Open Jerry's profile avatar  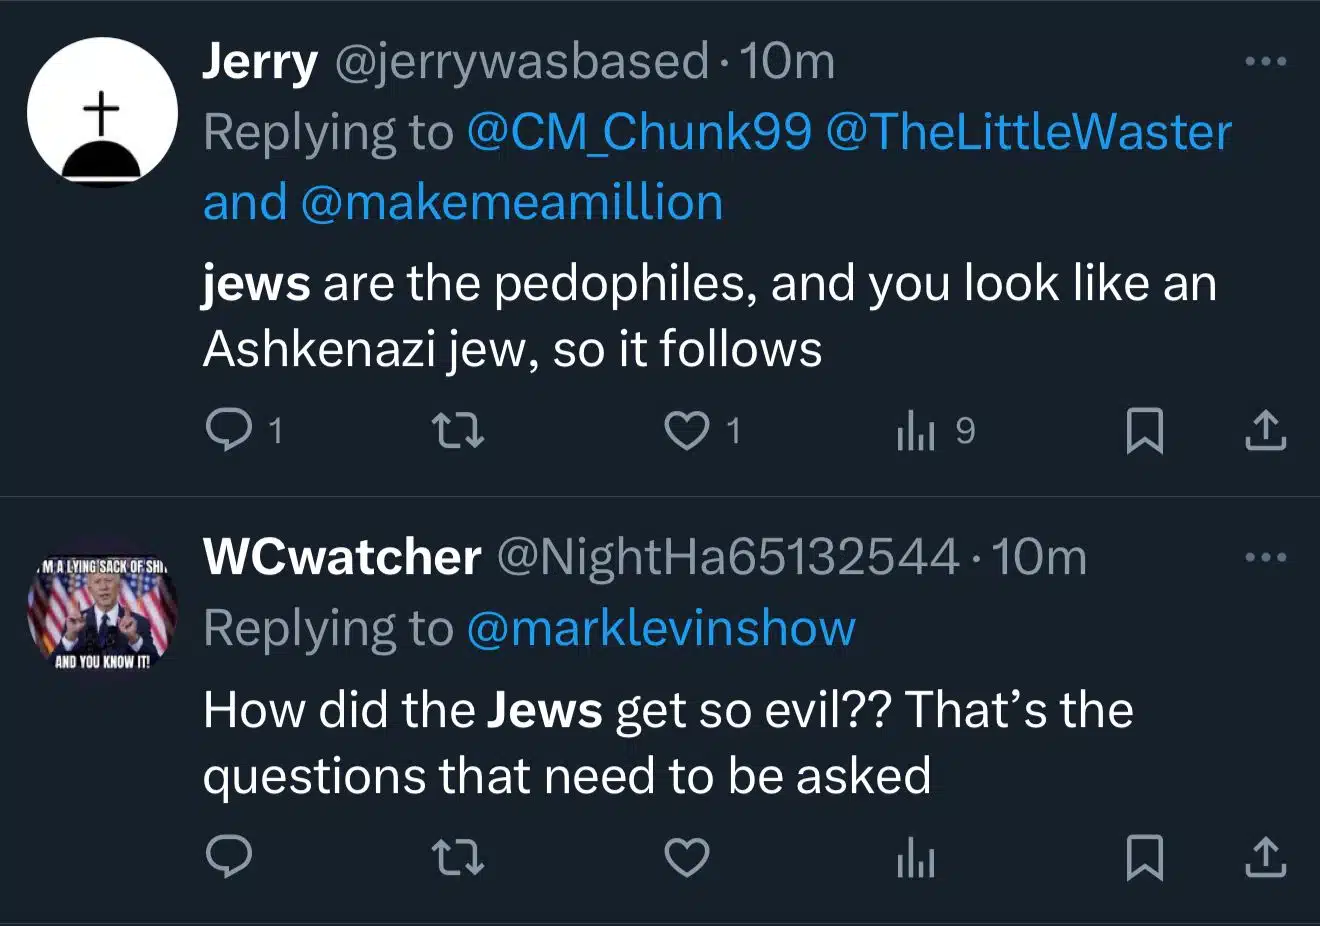102,112
